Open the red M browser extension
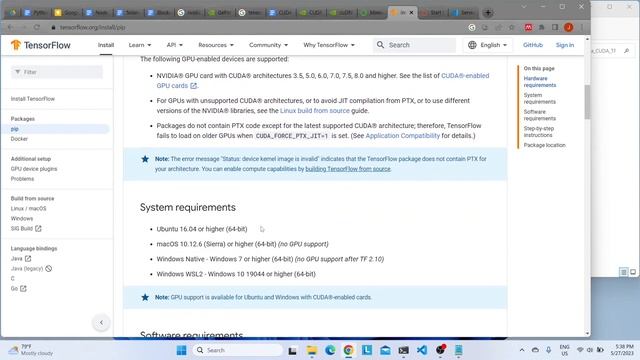The image size is (640, 360). click(528, 27)
